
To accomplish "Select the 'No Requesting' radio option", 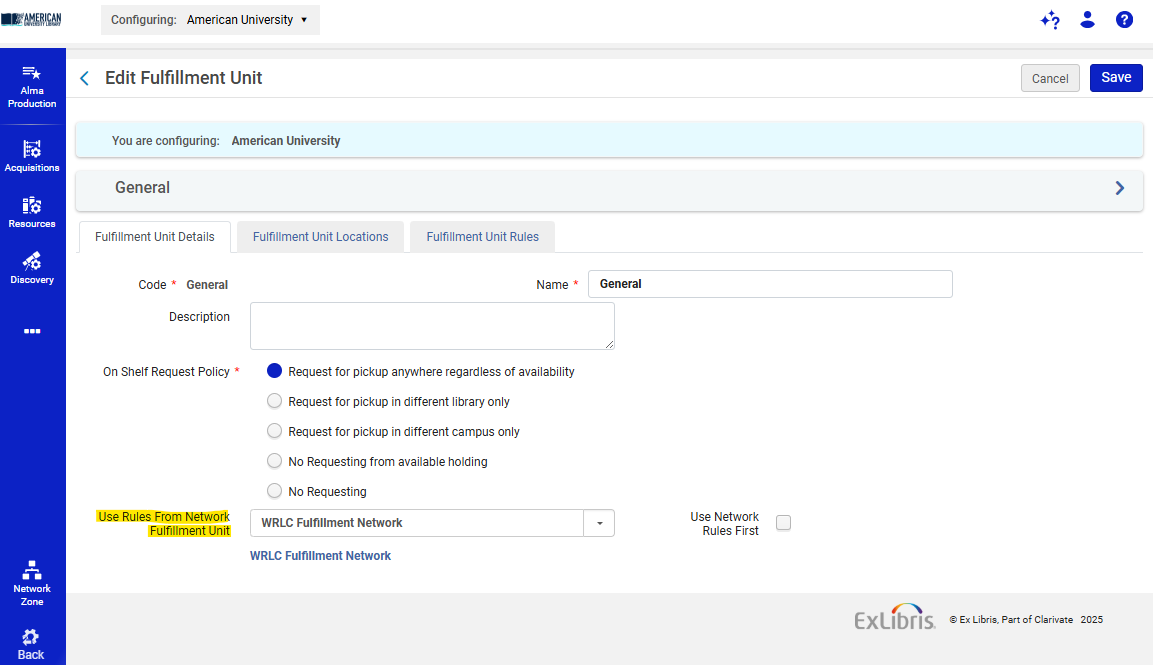I will 275,492.
